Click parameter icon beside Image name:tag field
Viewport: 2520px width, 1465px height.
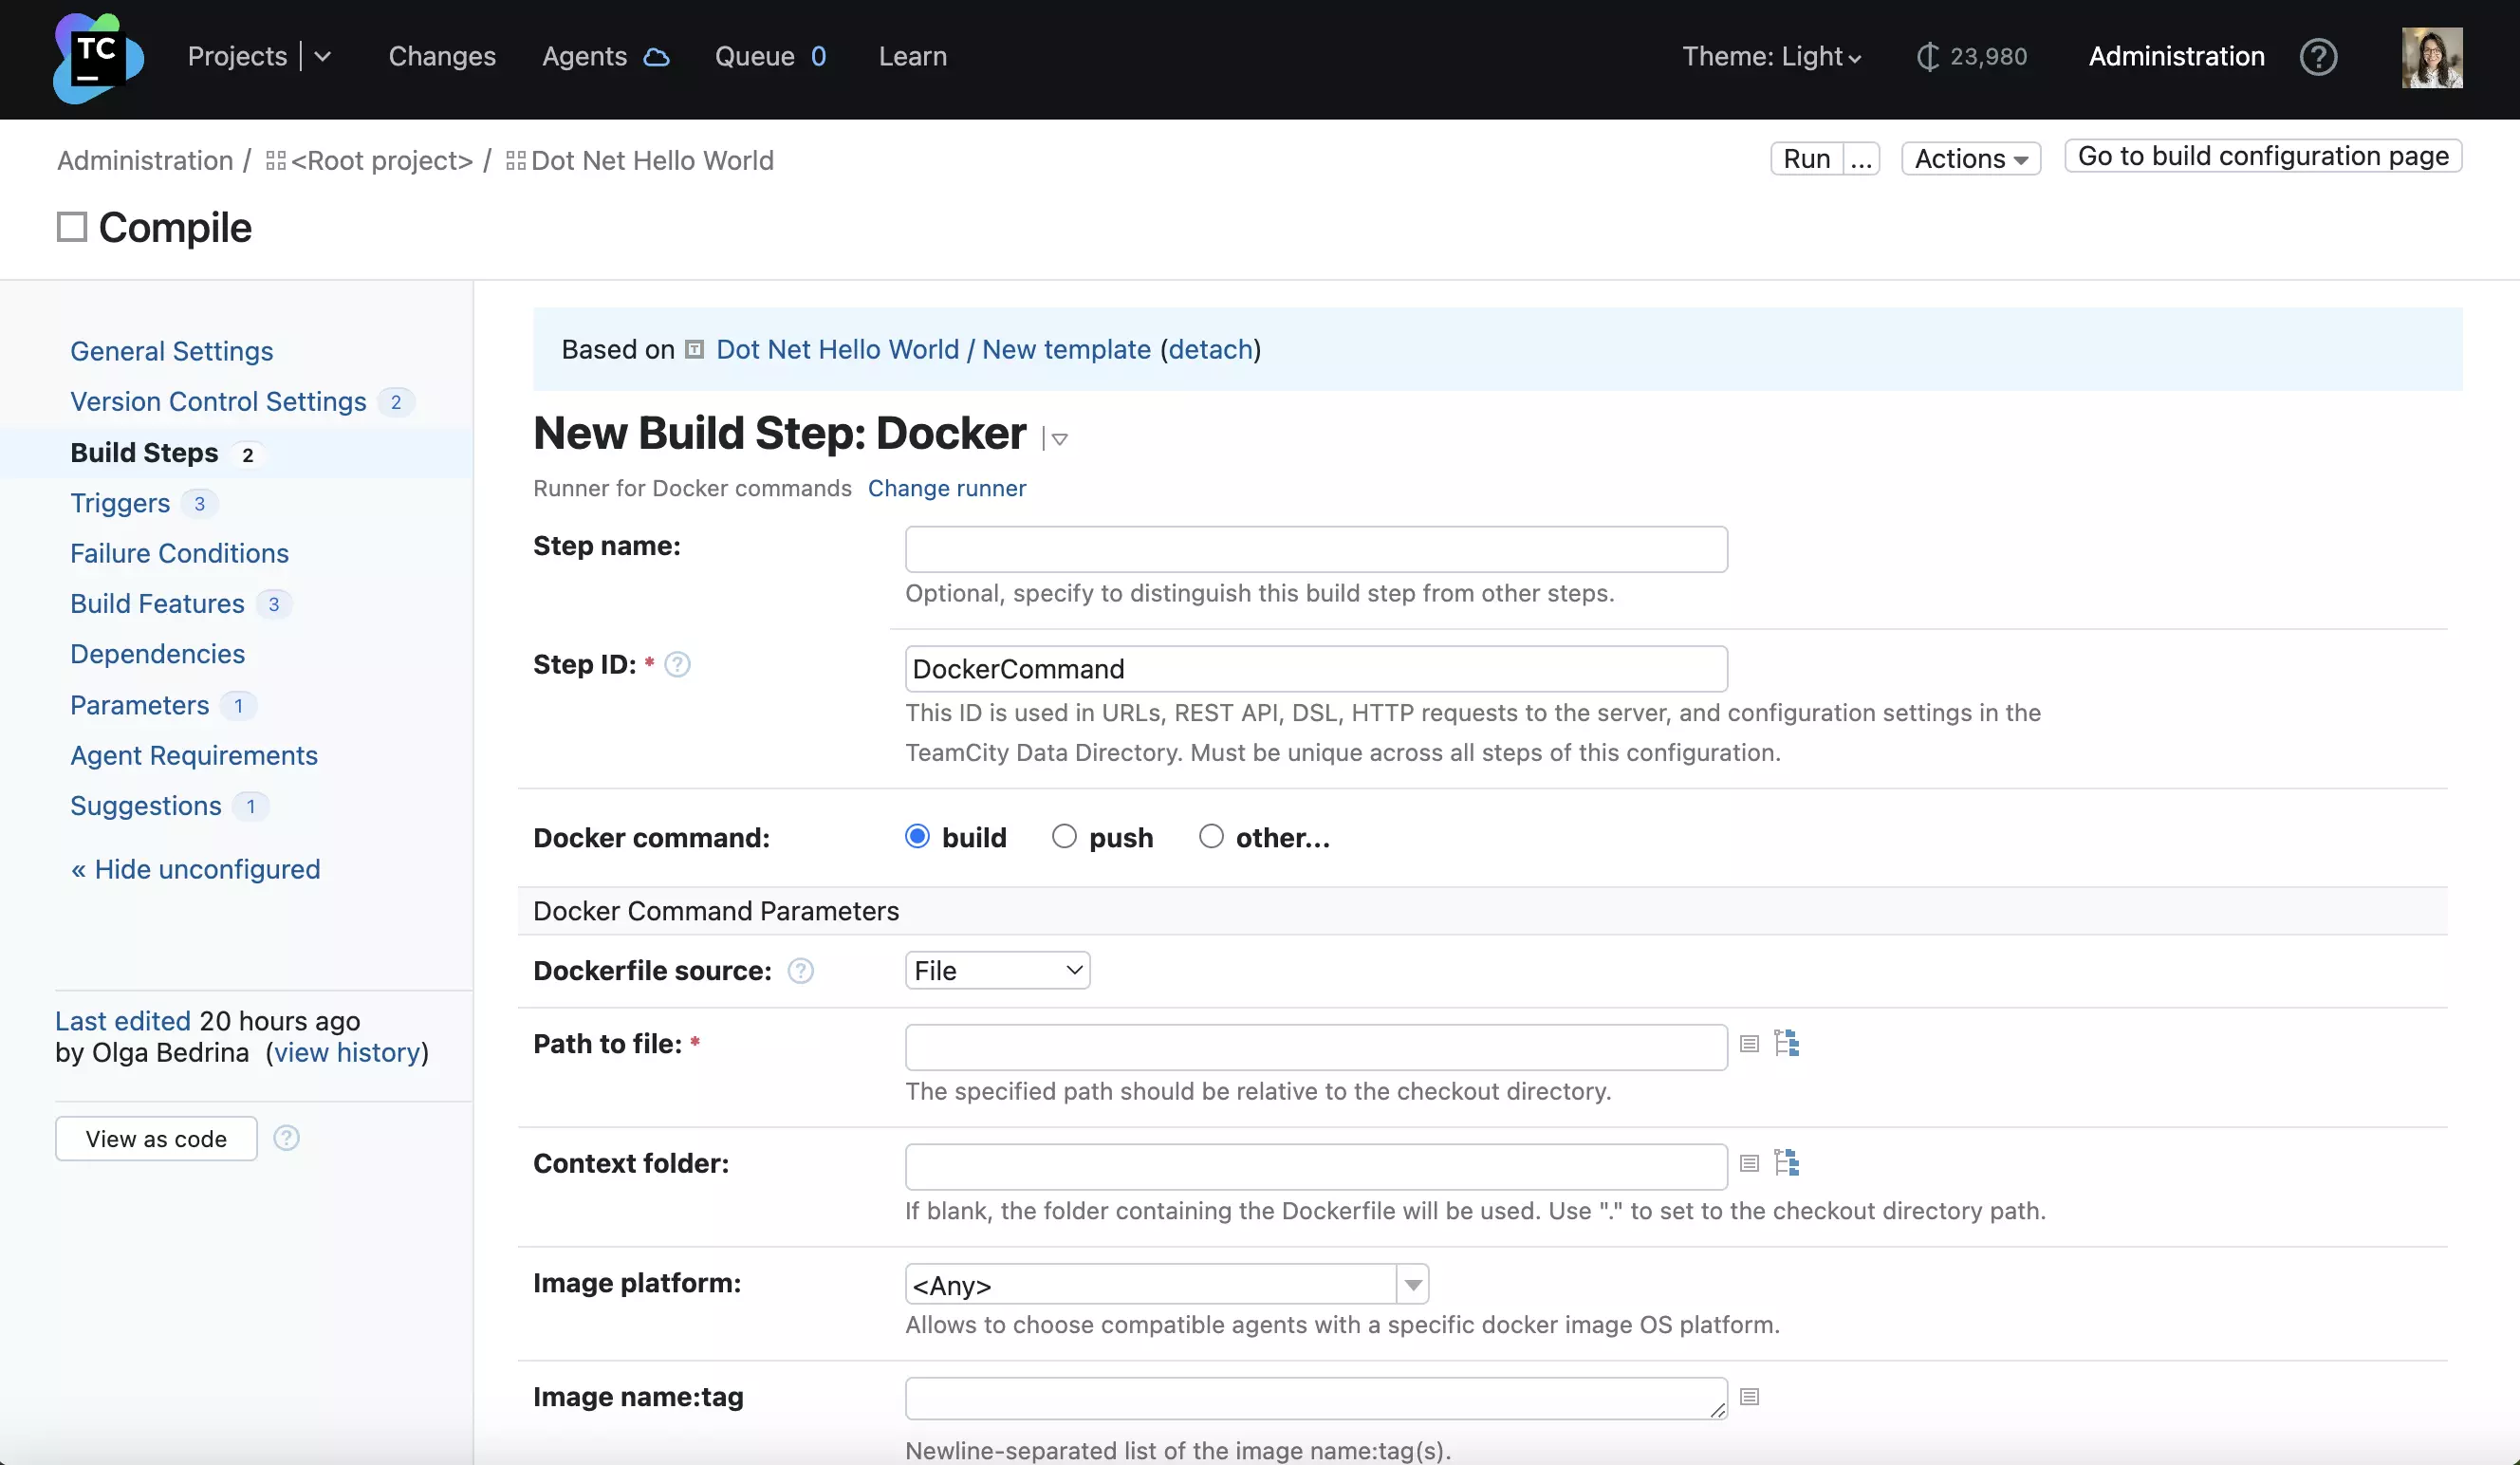coord(1749,1397)
